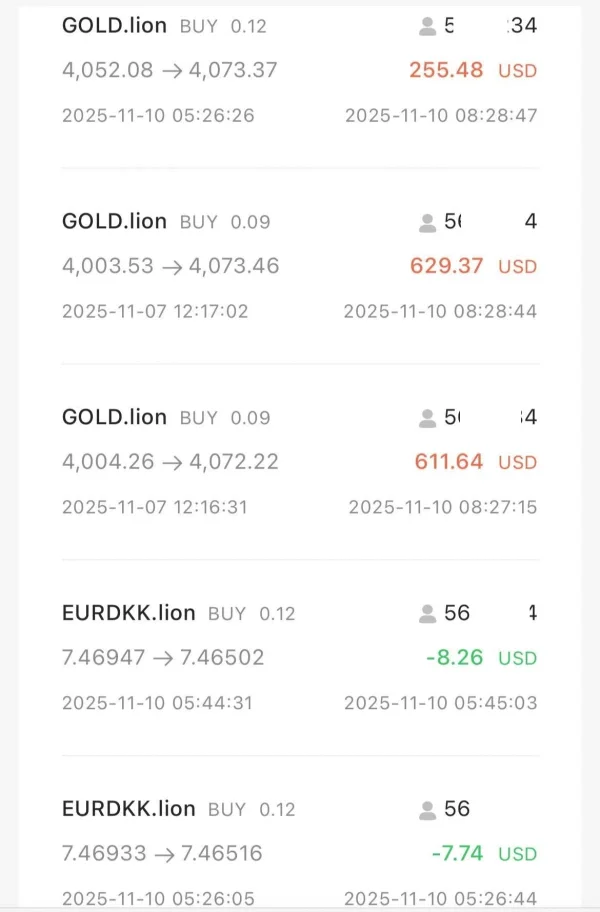Click the account icon above the -7.74 loss

(x=428, y=810)
